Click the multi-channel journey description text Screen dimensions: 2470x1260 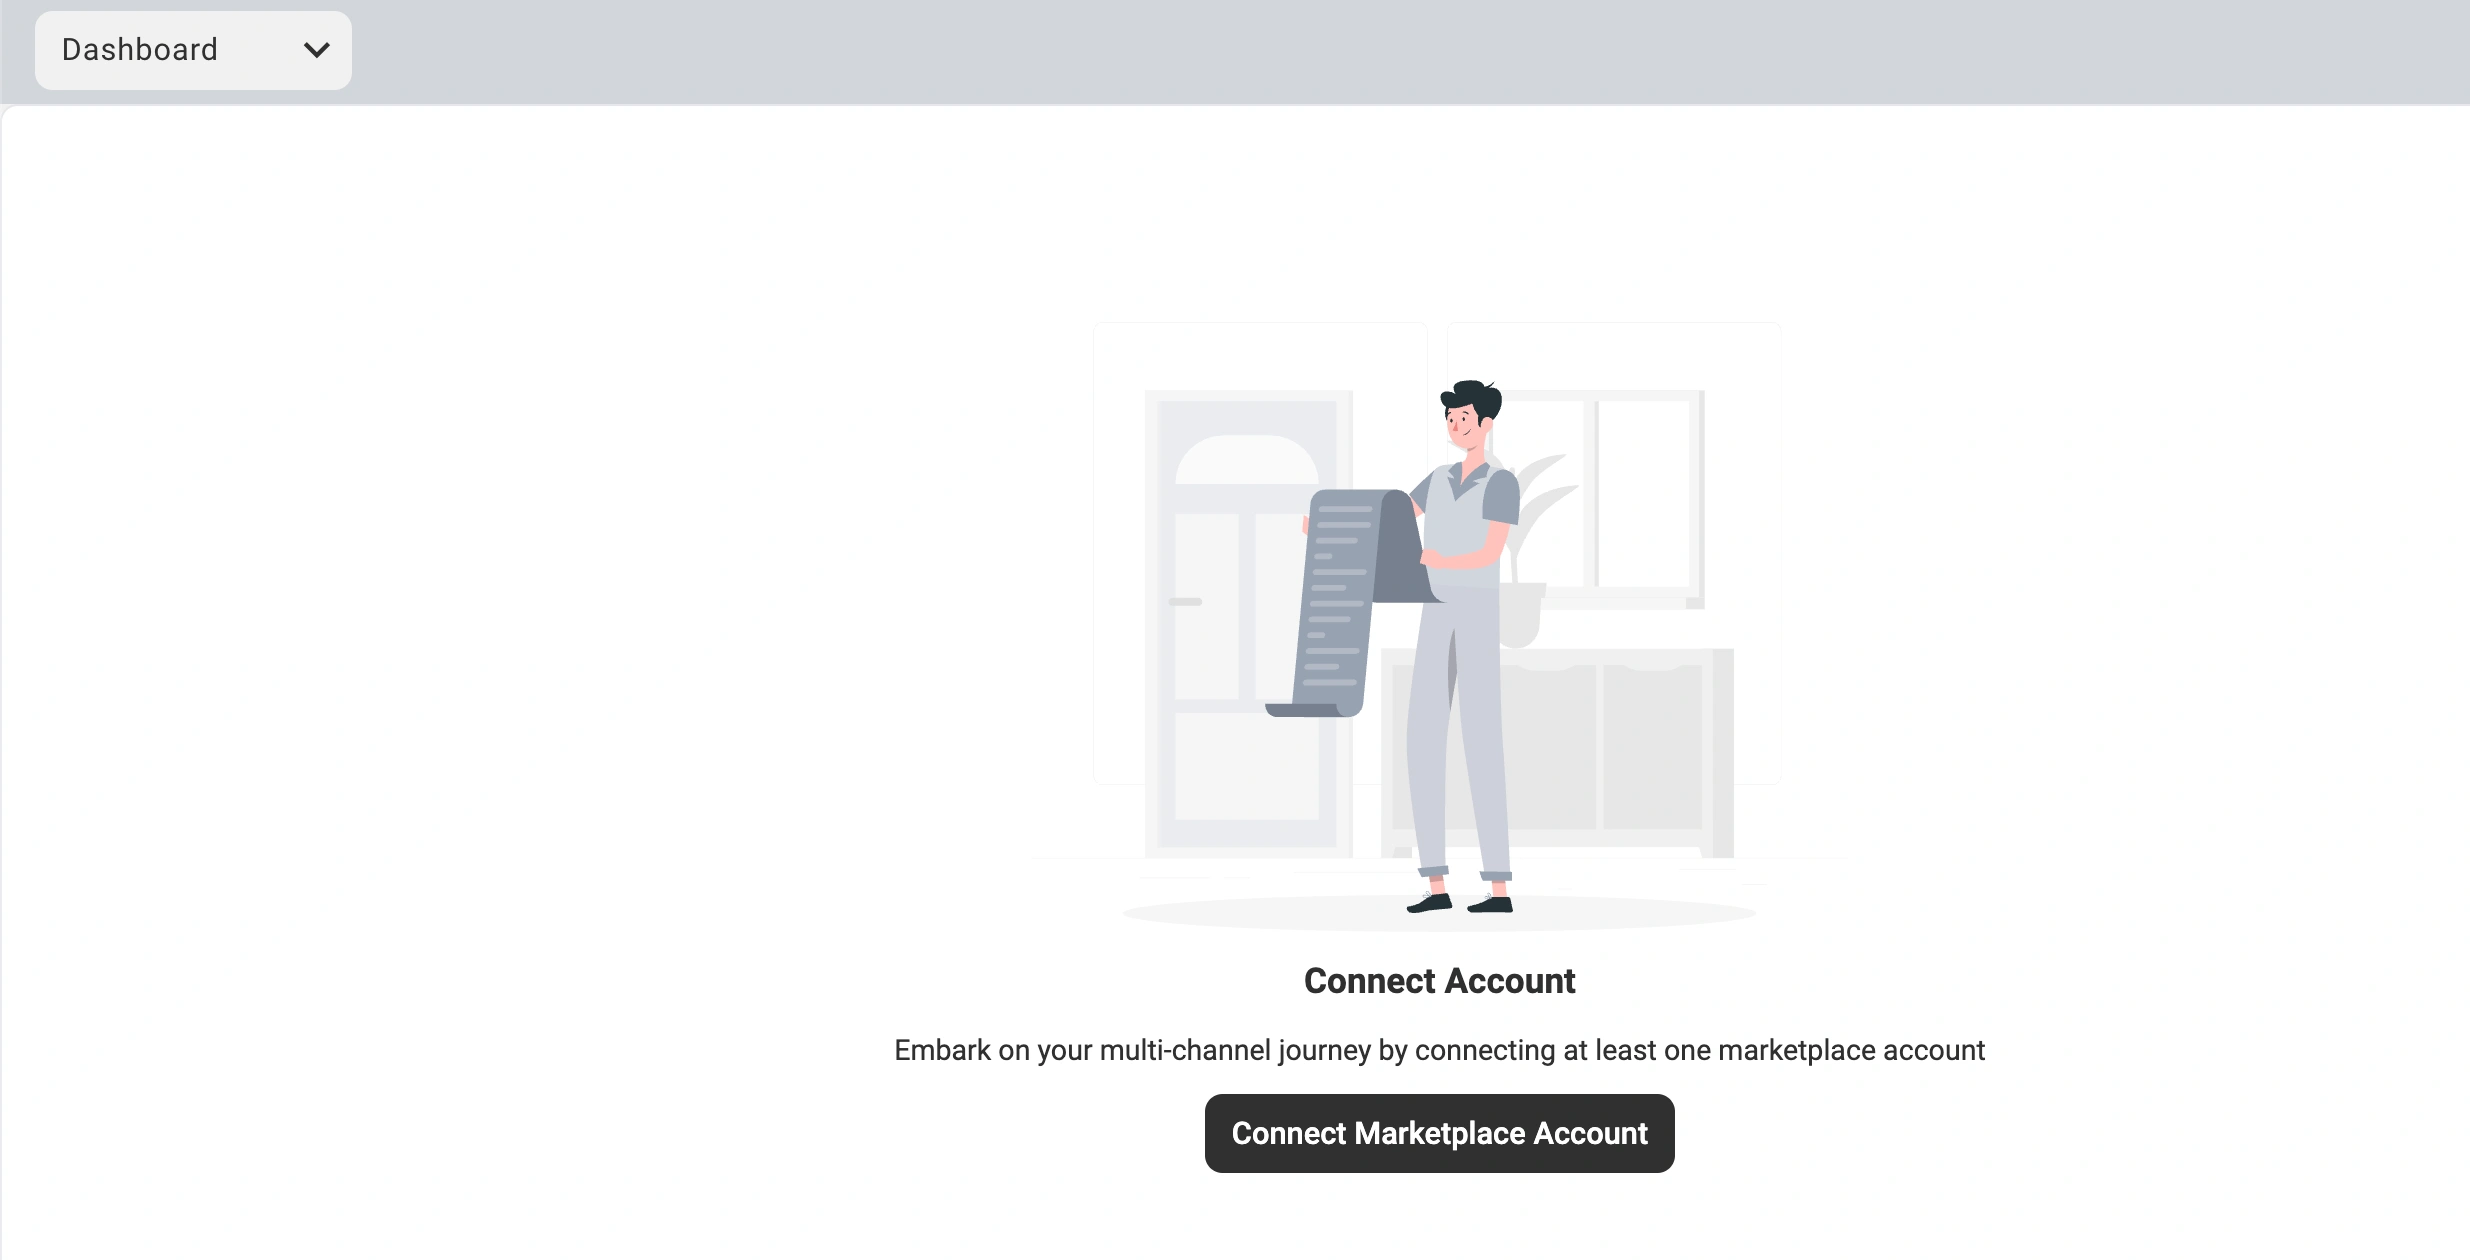[1438, 1049]
